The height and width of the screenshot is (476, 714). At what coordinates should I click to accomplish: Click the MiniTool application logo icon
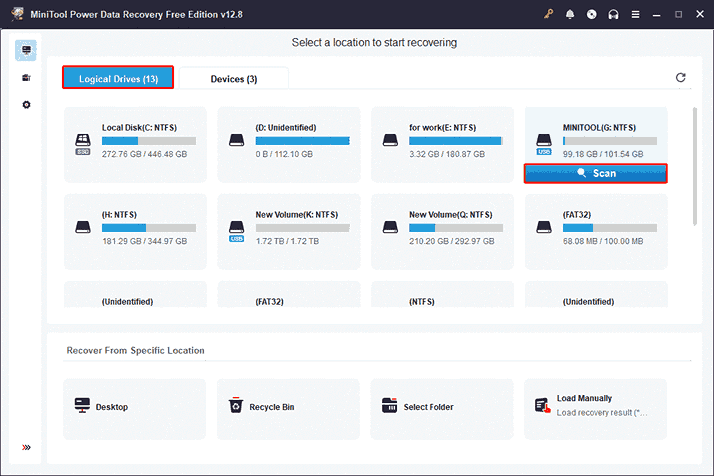(x=17, y=14)
